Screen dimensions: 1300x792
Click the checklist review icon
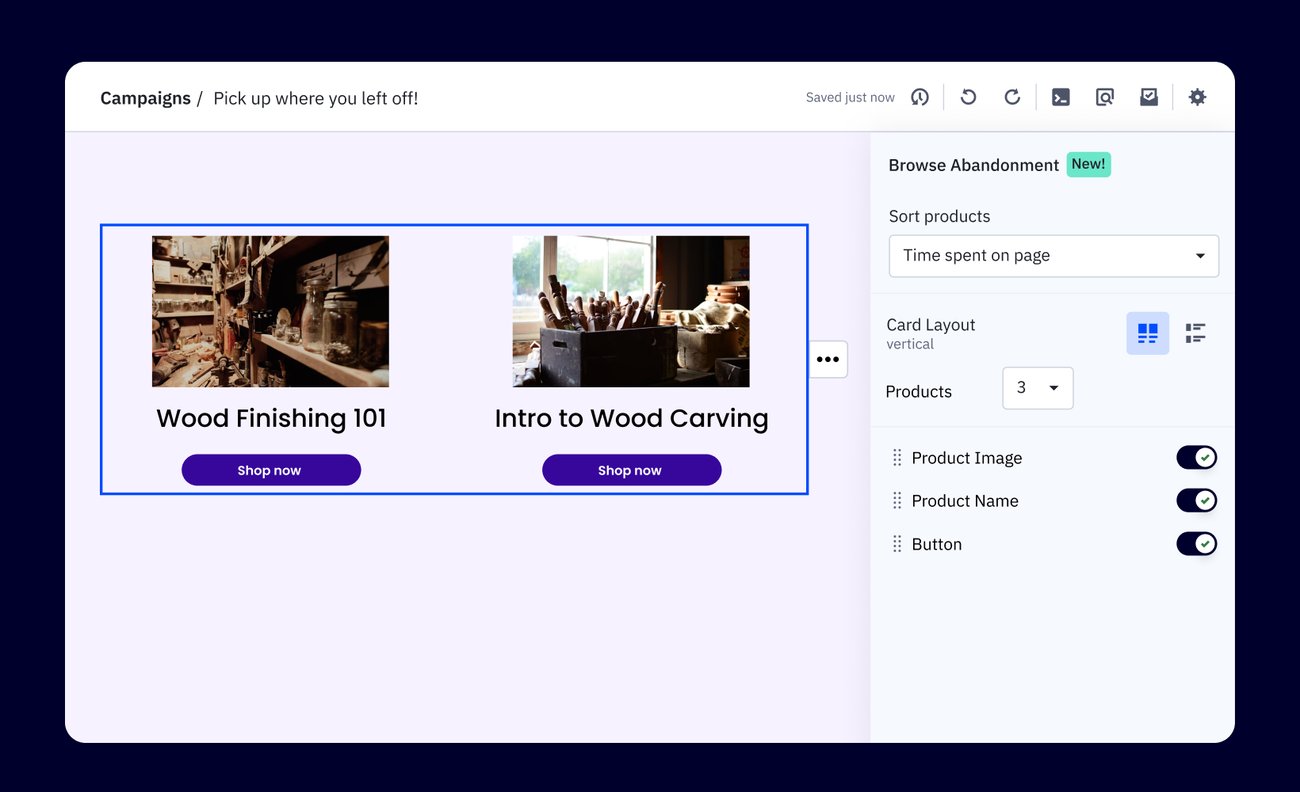(x=1149, y=97)
